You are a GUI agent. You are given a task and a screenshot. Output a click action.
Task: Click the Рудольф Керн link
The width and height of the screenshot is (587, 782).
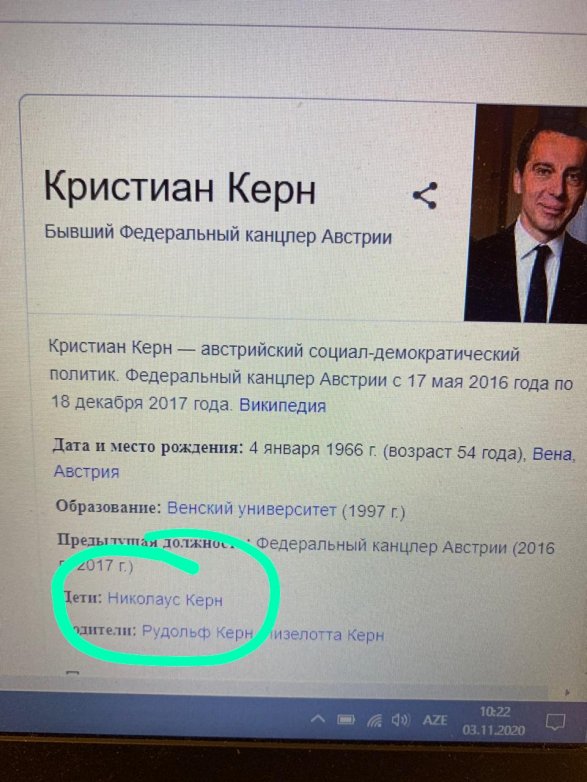(197, 632)
